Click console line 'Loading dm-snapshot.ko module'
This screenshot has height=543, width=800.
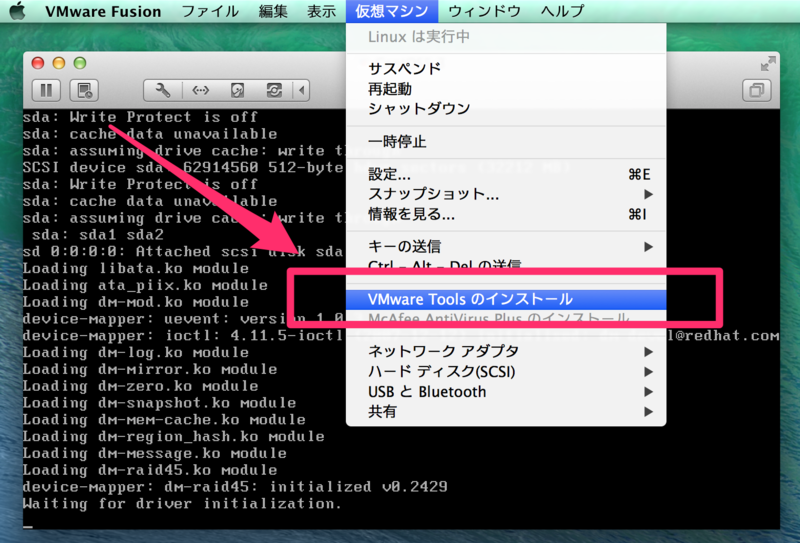pyautogui.click(x=159, y=403)
